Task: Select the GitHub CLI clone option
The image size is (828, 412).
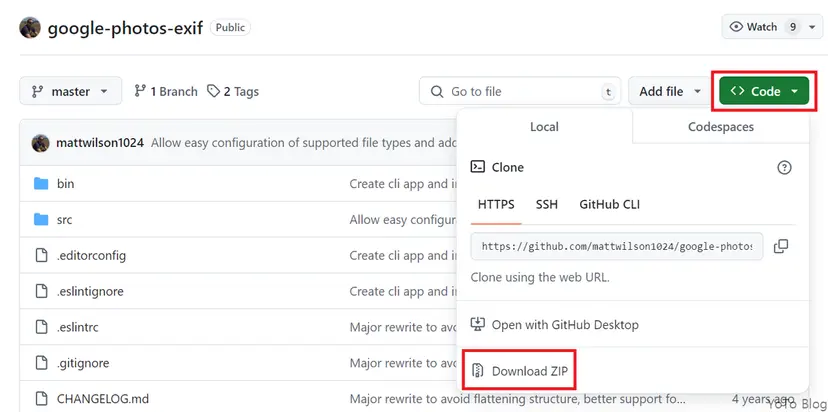Action: coord(609,204)
